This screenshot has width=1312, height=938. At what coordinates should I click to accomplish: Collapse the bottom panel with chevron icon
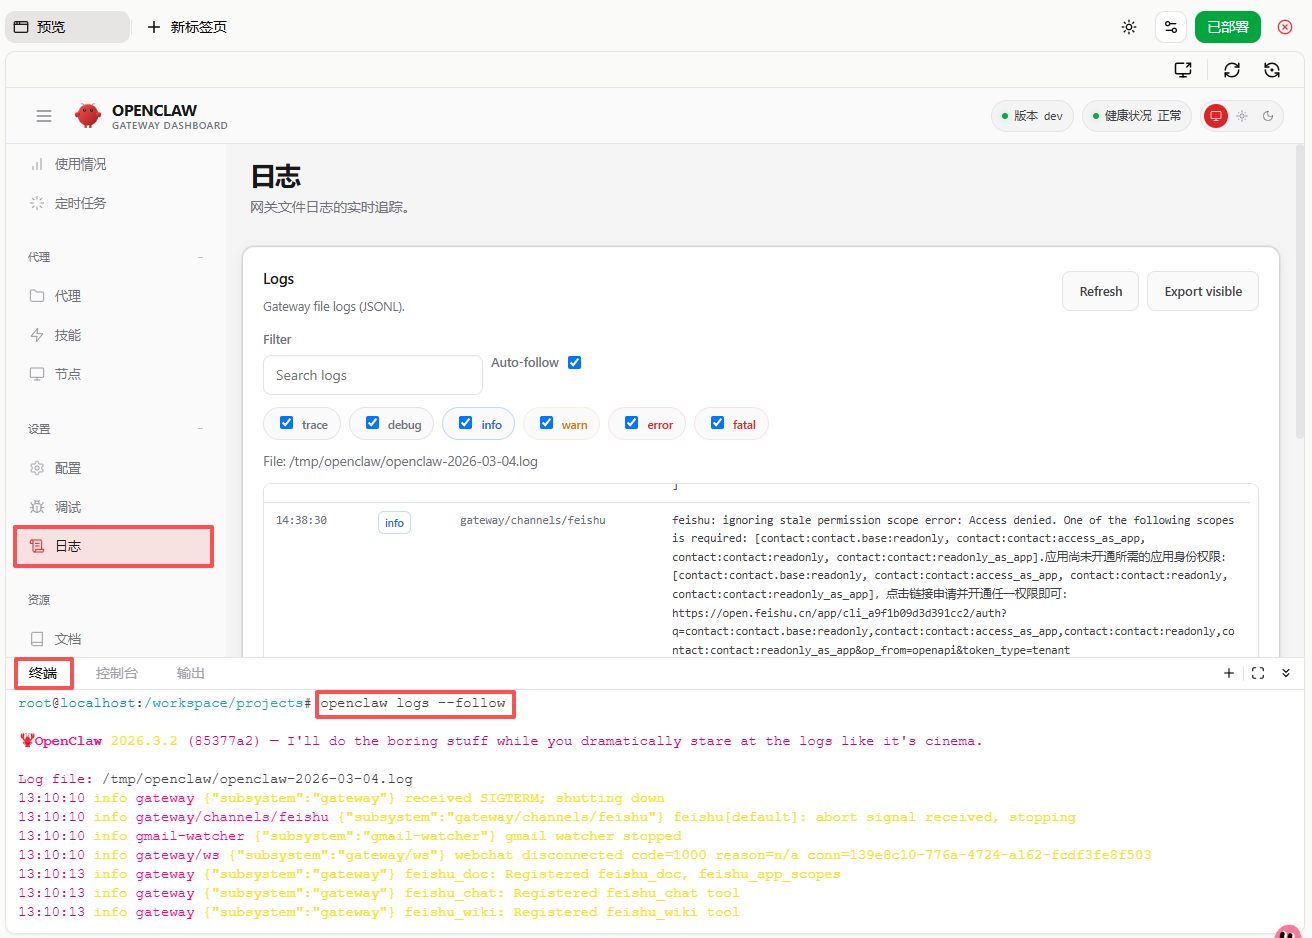click(1286, 673)
